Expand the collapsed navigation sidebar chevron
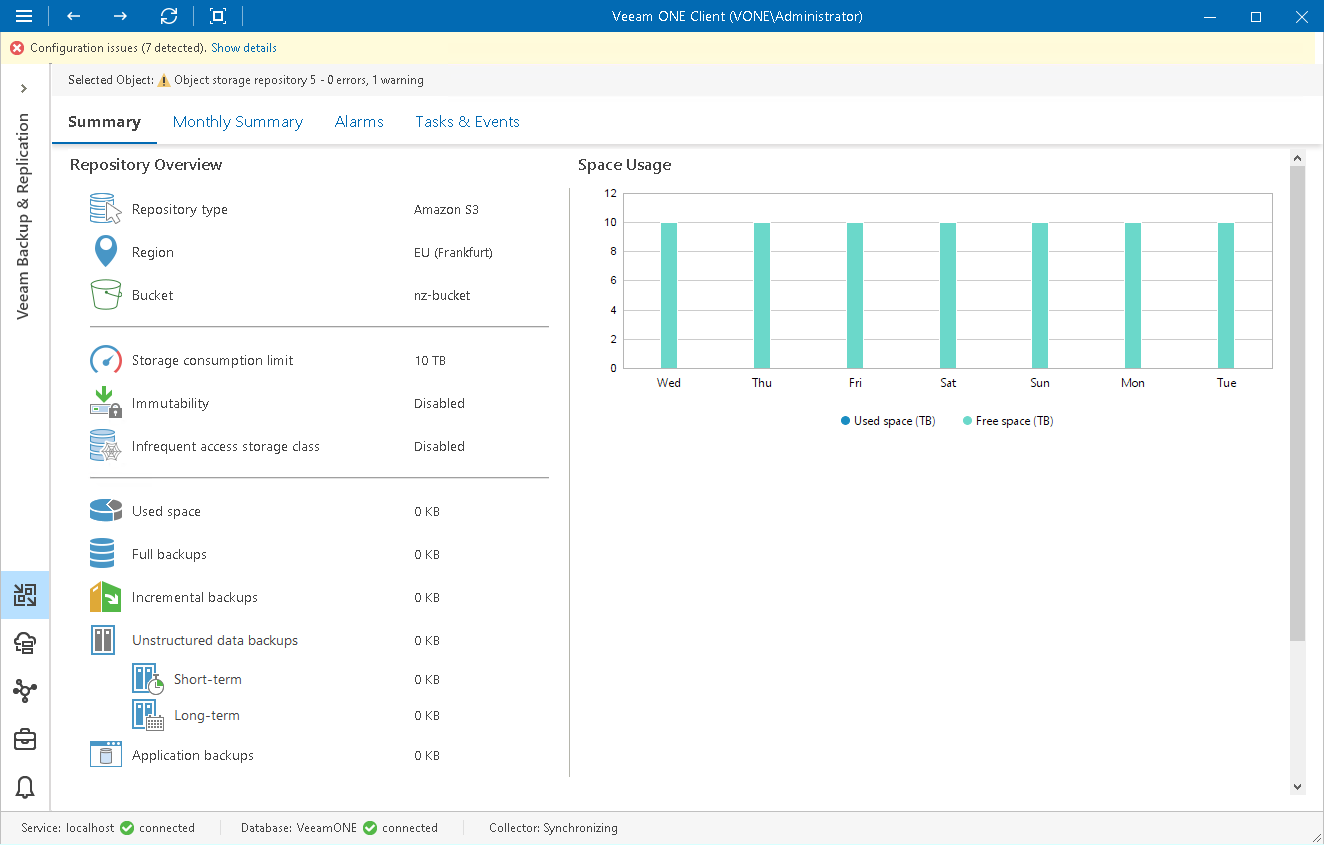Image resolution: width=1324 pixels, height=845 pixels. click(25, 88)
